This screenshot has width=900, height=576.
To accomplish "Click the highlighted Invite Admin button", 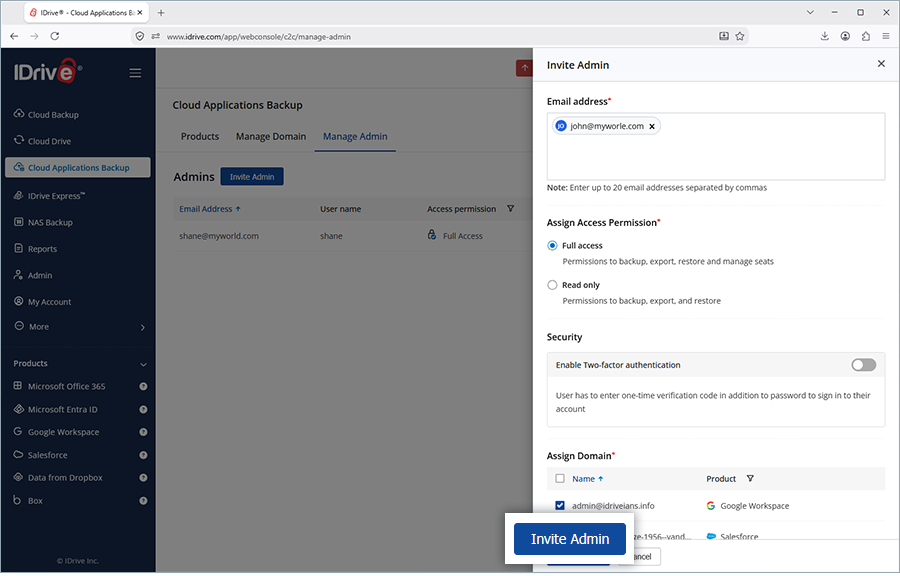I will (569, 539).
